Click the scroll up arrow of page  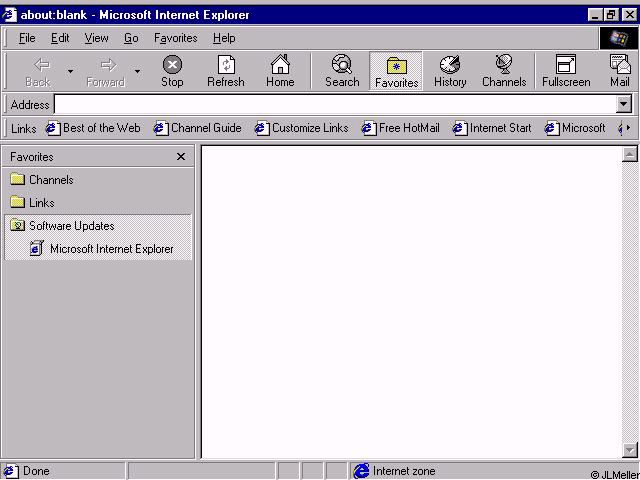pos(630,154)
